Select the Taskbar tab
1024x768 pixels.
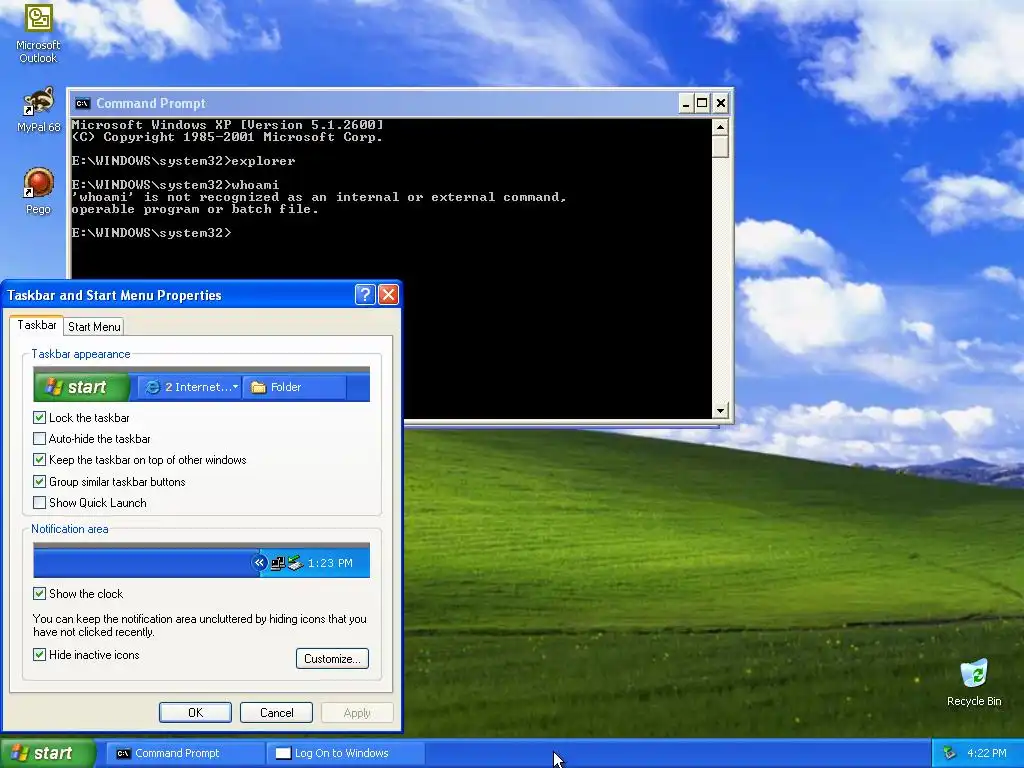37,325
